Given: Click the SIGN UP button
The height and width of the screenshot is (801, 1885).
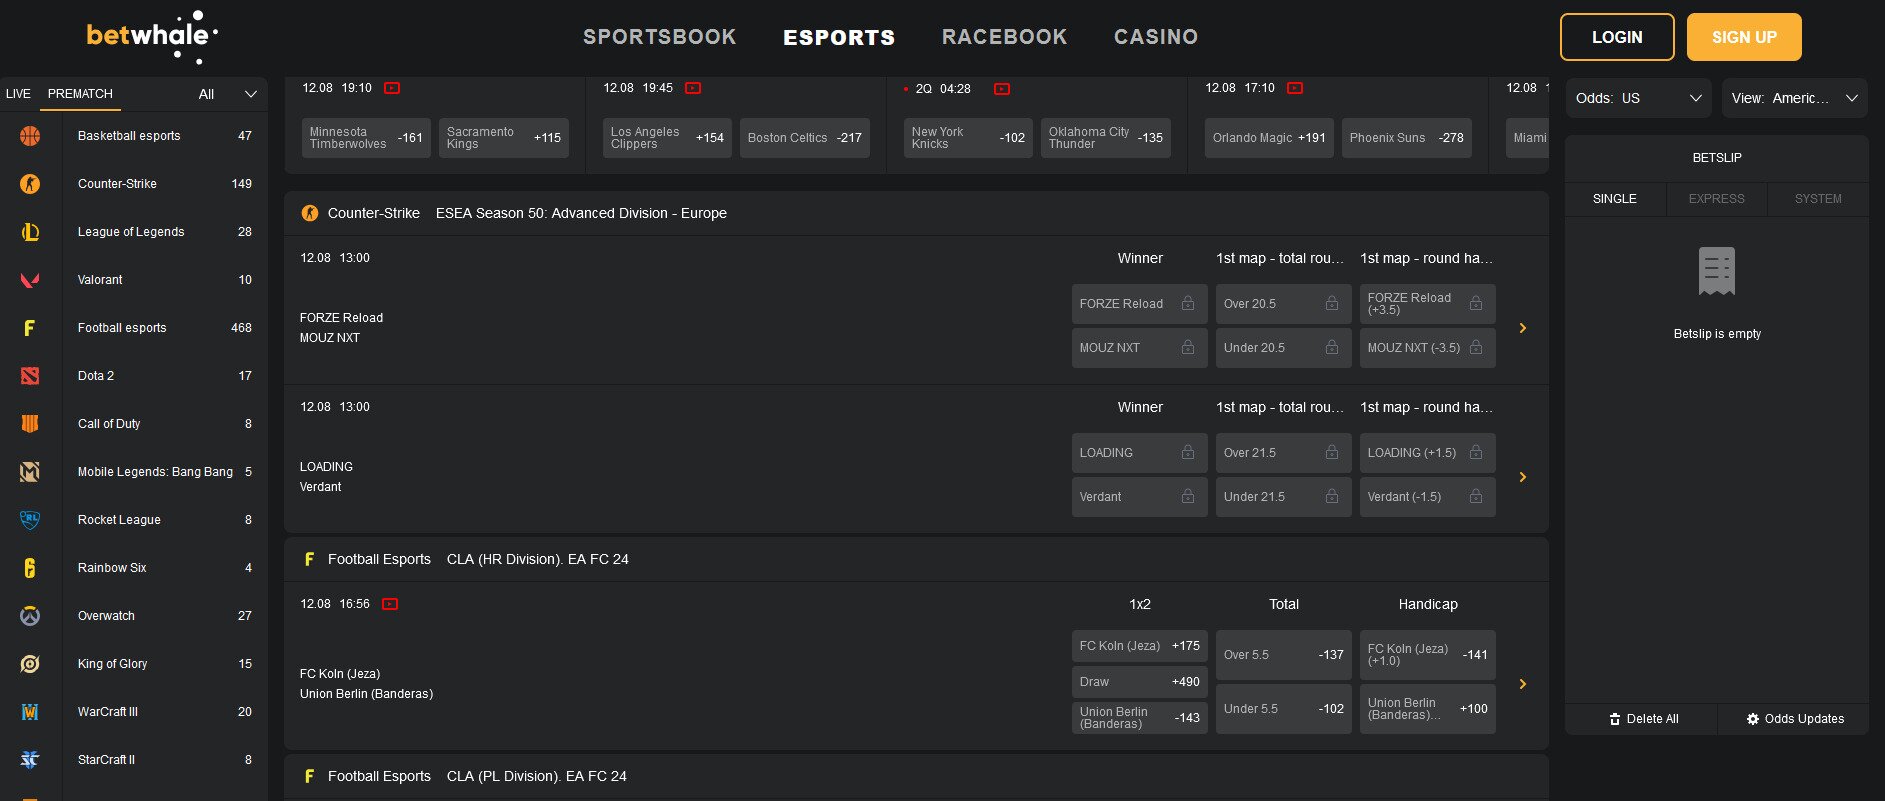Looking at the screenshot, I should tap(1744, 37).
